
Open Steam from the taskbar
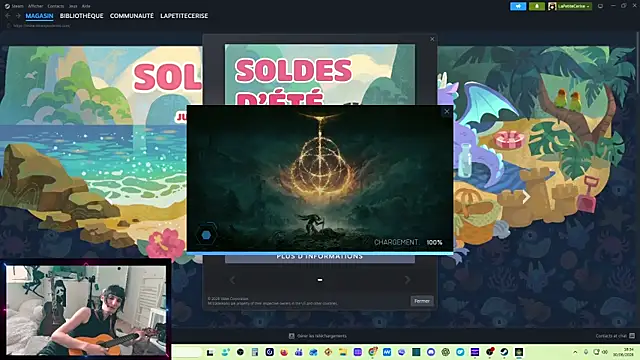pyautogui.click(x=504, y=352)
